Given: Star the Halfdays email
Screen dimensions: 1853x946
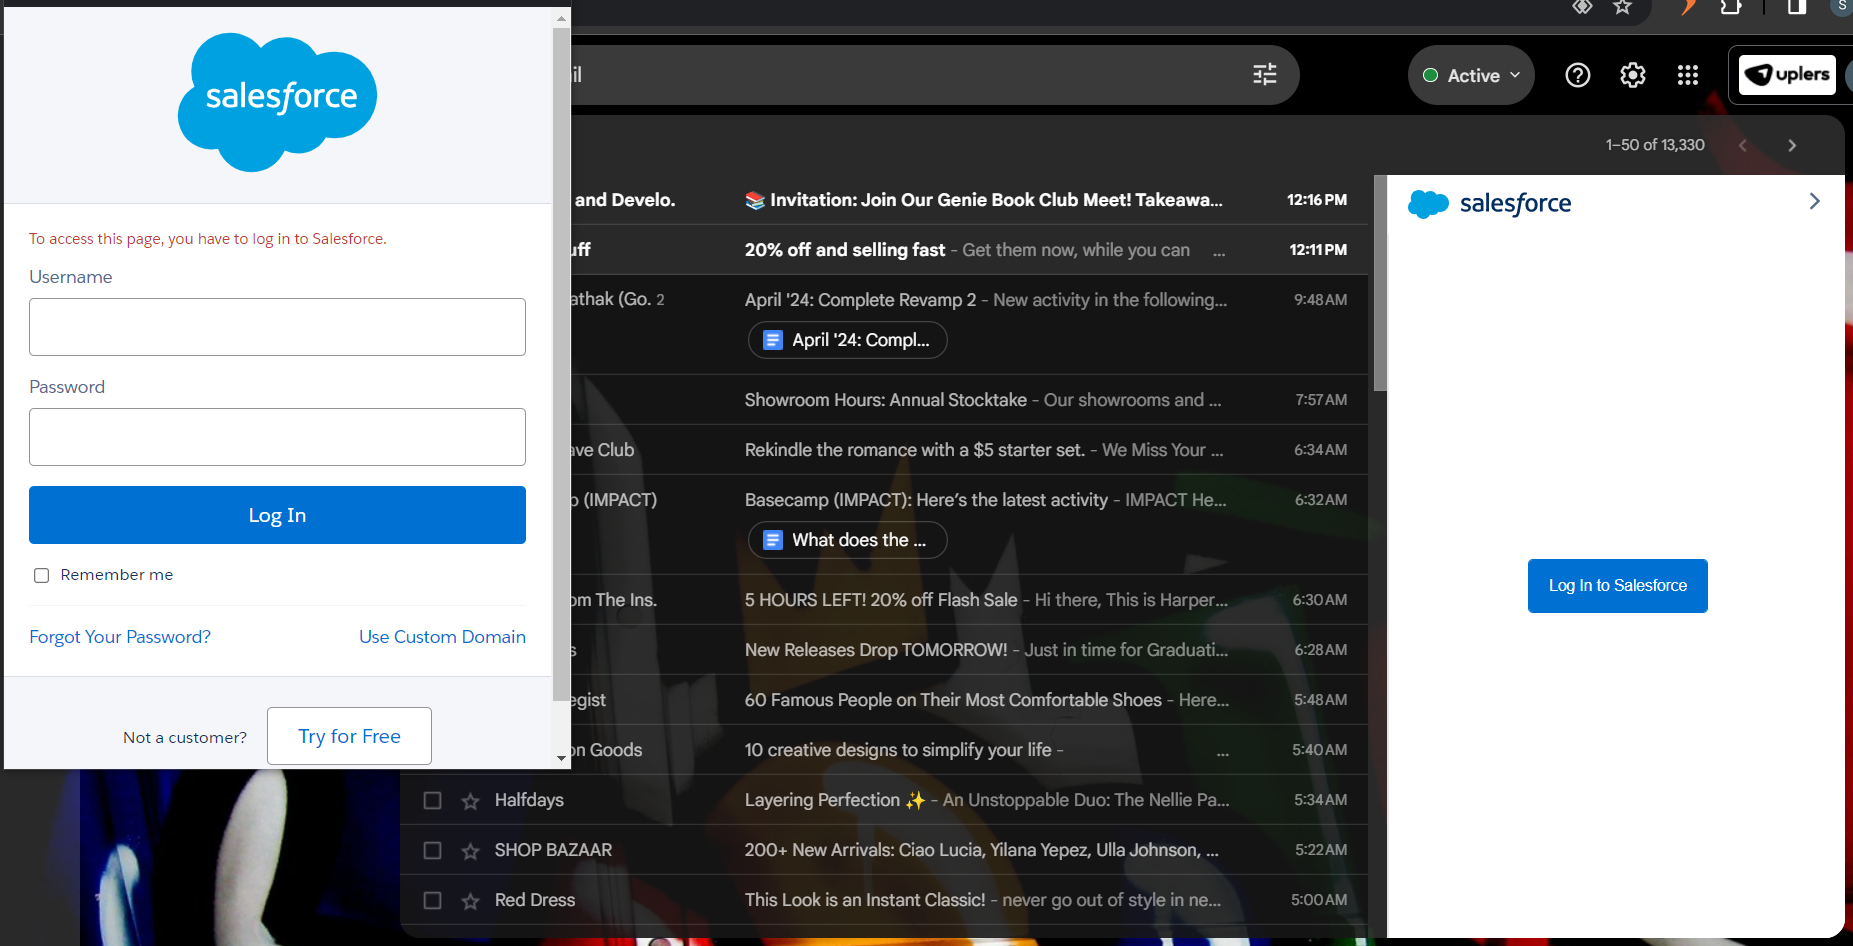Looking at the screenshot, I should tap(470, 801).
